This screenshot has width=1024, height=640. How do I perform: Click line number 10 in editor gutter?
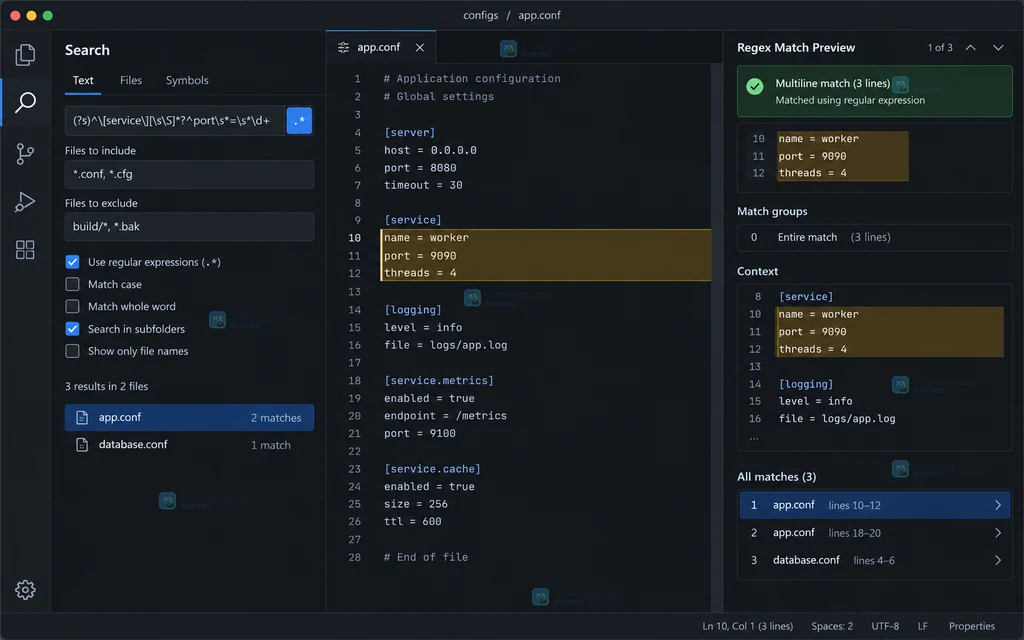click(x=355, y=238)
